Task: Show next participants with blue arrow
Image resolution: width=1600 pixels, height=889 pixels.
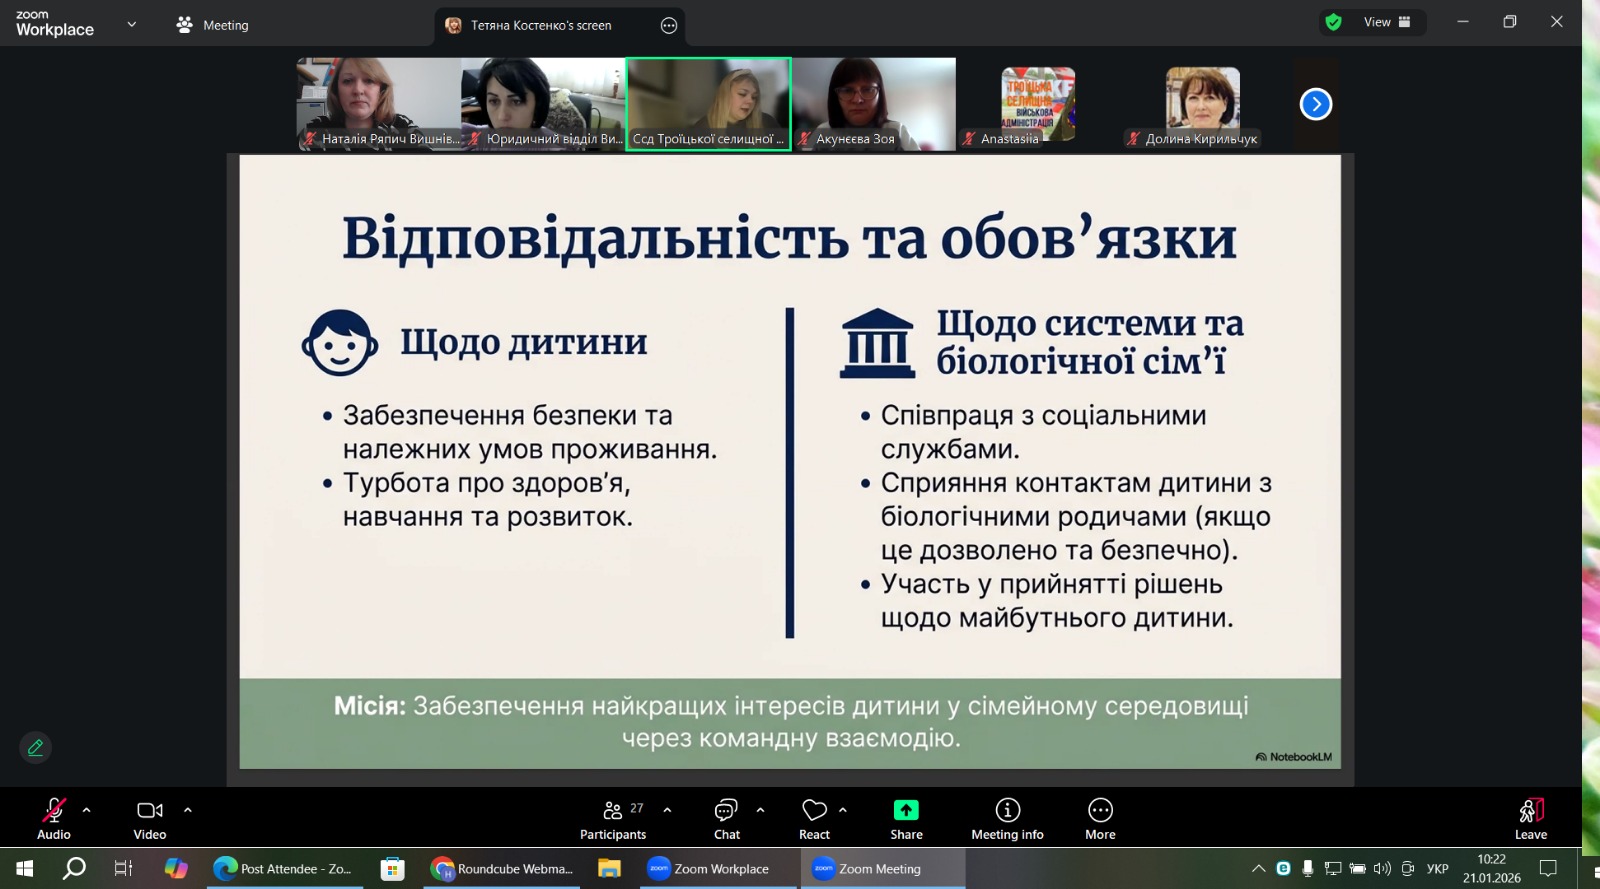Action: tap(1316, 104)
